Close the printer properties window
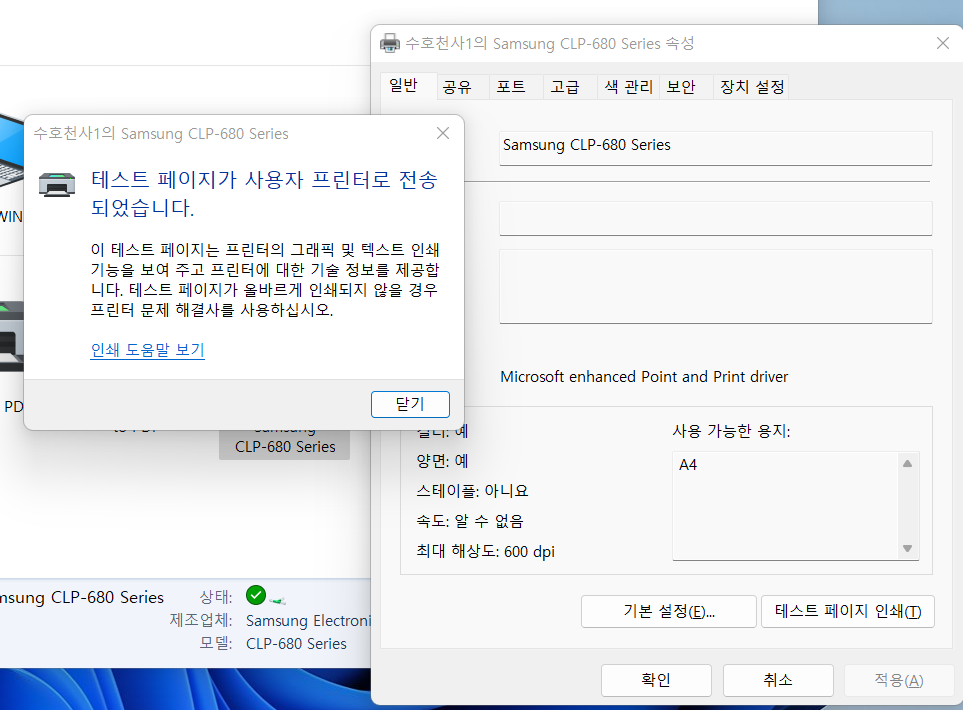This screenshot has width=963, height=710. click(x=943, y=43)
